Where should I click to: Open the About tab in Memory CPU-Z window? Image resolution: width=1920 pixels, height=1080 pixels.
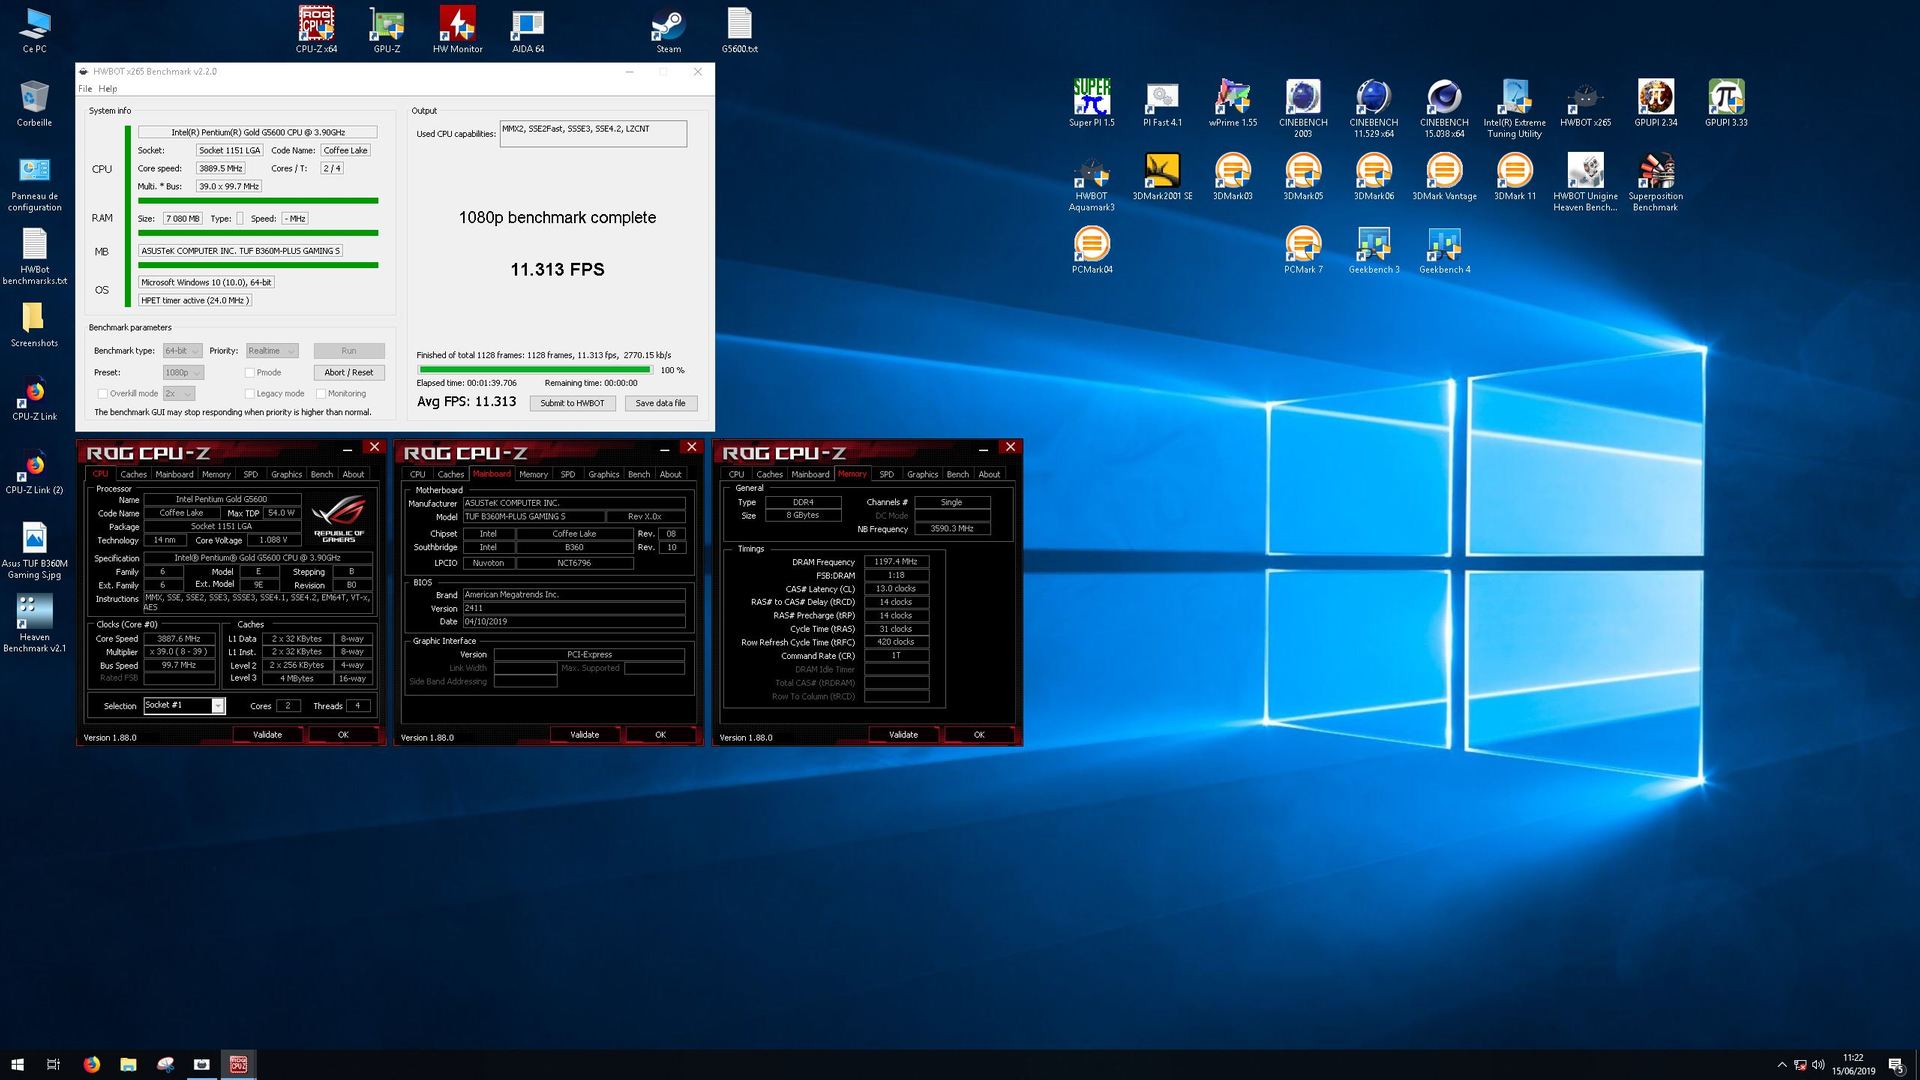[x=989, y=474]
